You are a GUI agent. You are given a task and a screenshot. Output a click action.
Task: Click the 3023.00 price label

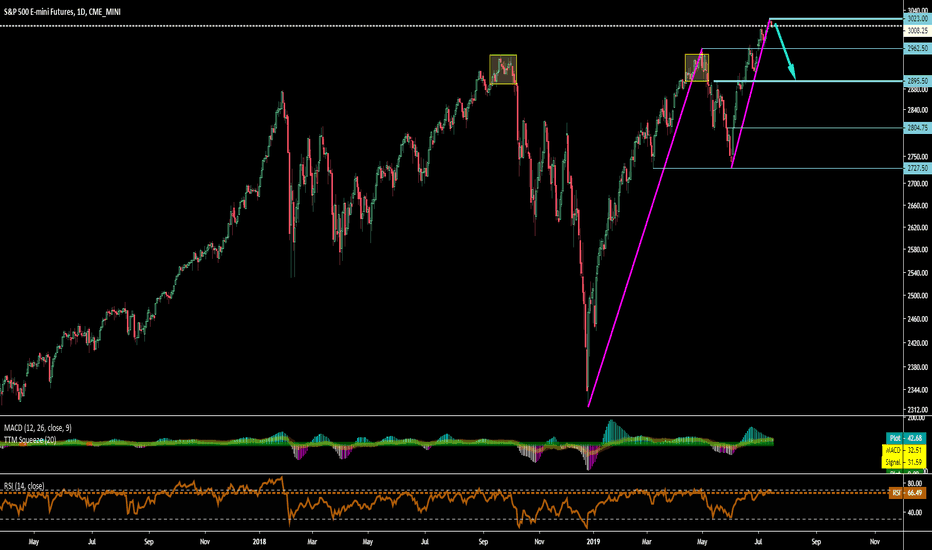[x=917, y=19]
